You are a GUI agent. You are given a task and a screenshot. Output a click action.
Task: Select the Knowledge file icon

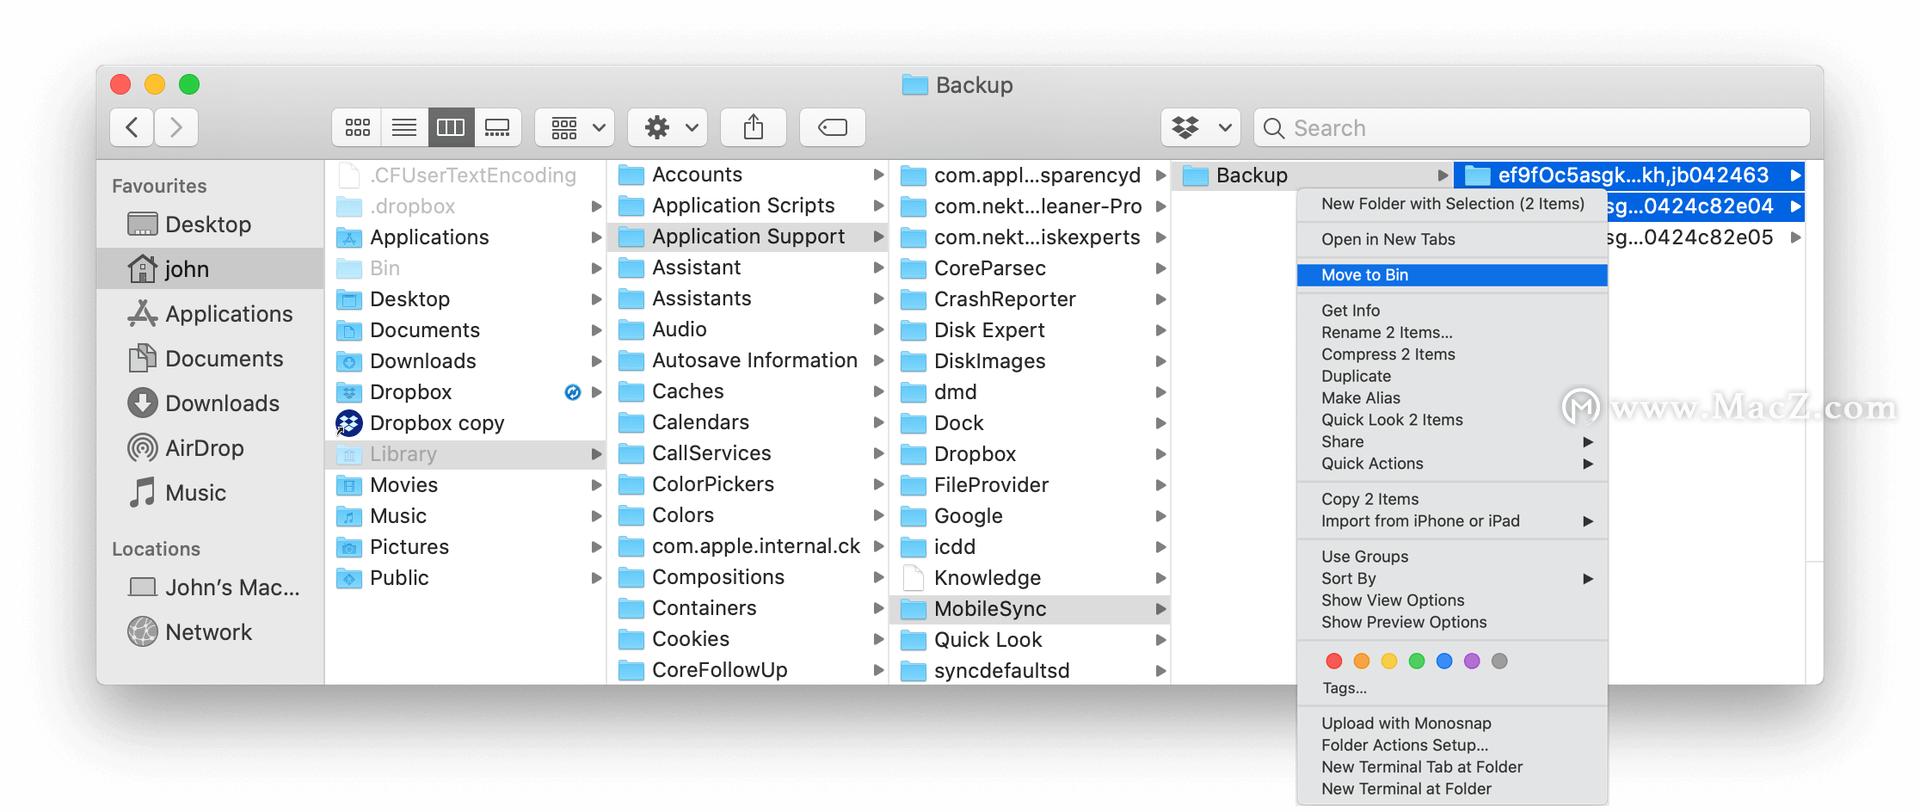click(913, 578)
